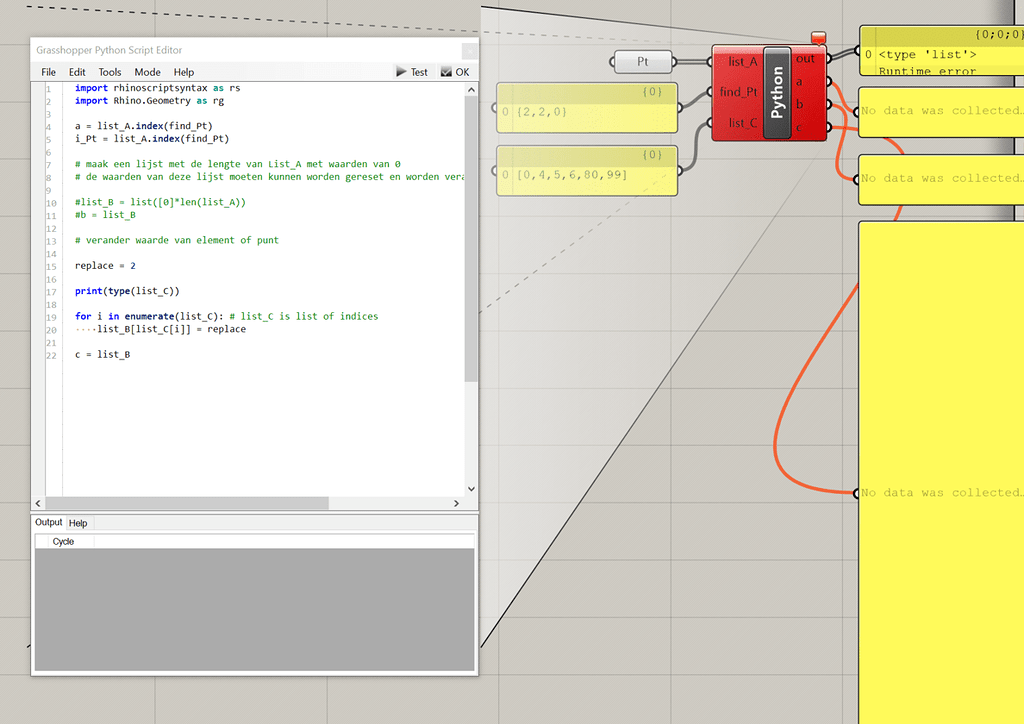This screenshot has width=1024, height=724.
Task: Open the File menu in the script editor
Action: [x=47, y=71]
